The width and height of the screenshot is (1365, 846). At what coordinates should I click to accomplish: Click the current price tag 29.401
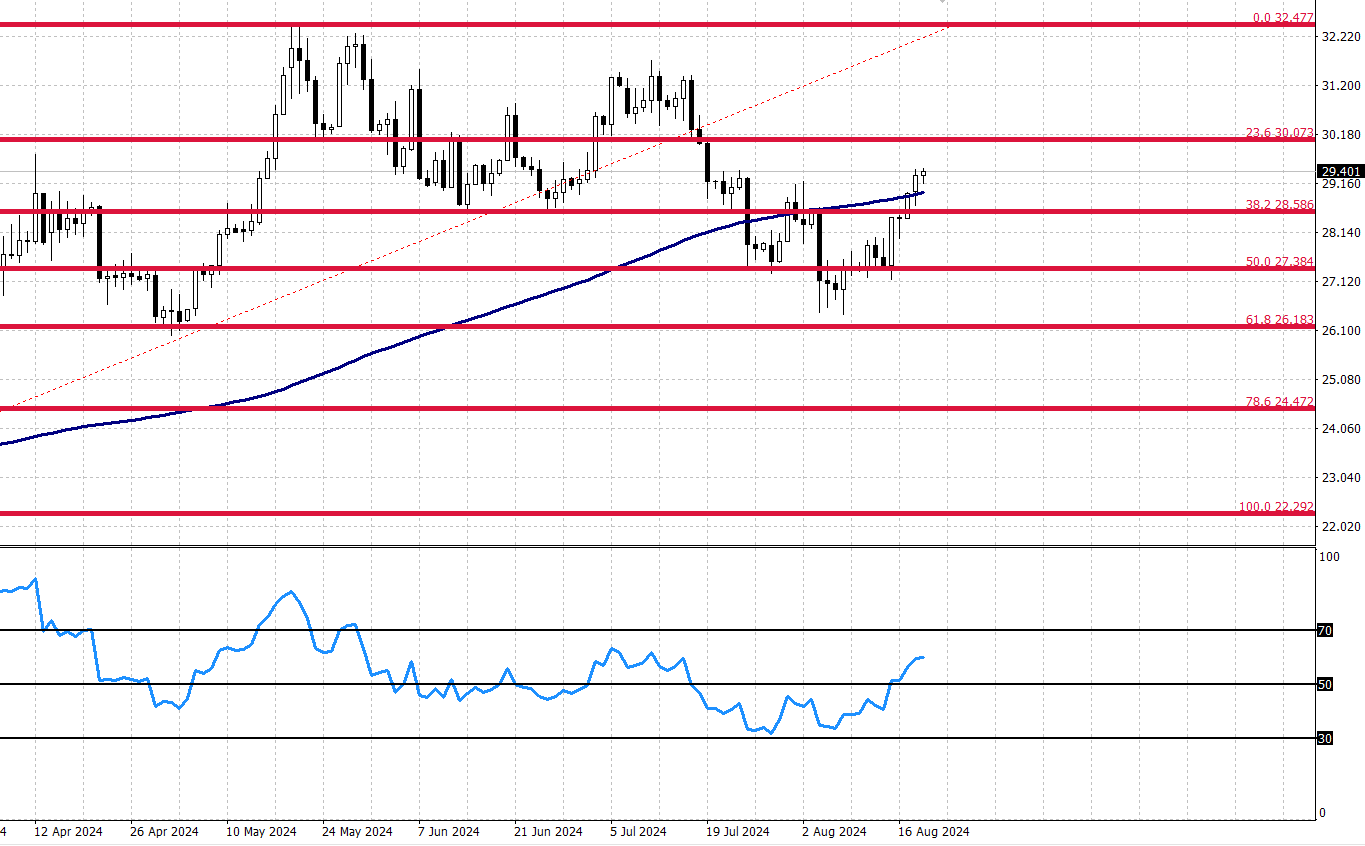(1340, 171)
